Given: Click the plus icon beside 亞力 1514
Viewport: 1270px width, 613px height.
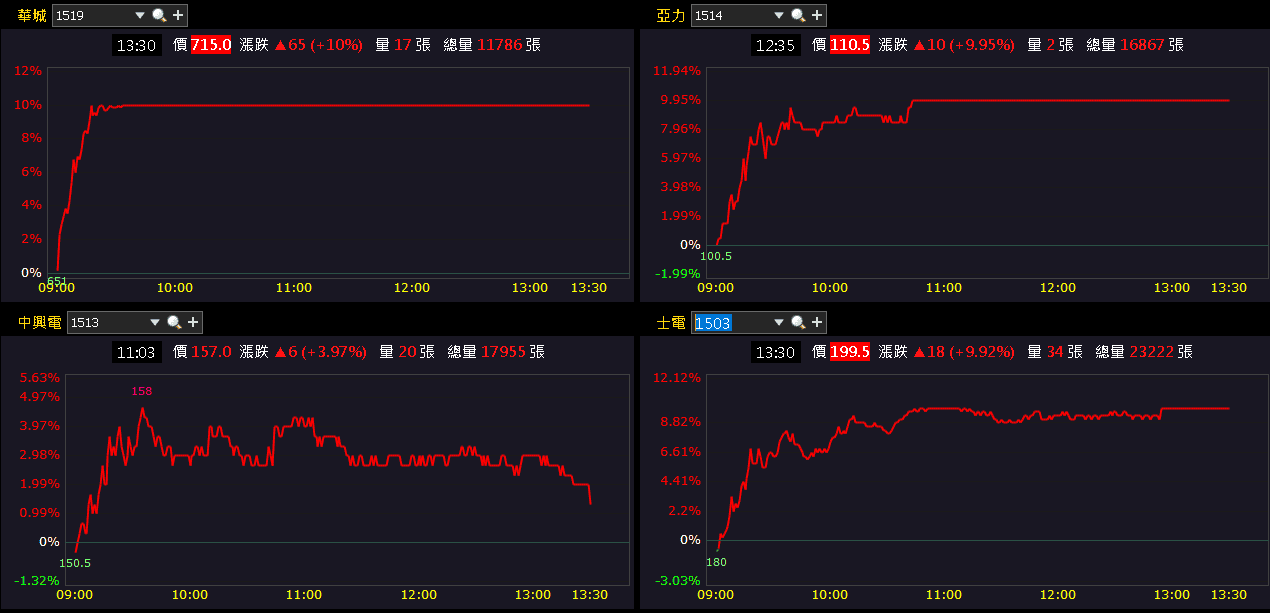Looking at the screenshot, I should 817,15.
